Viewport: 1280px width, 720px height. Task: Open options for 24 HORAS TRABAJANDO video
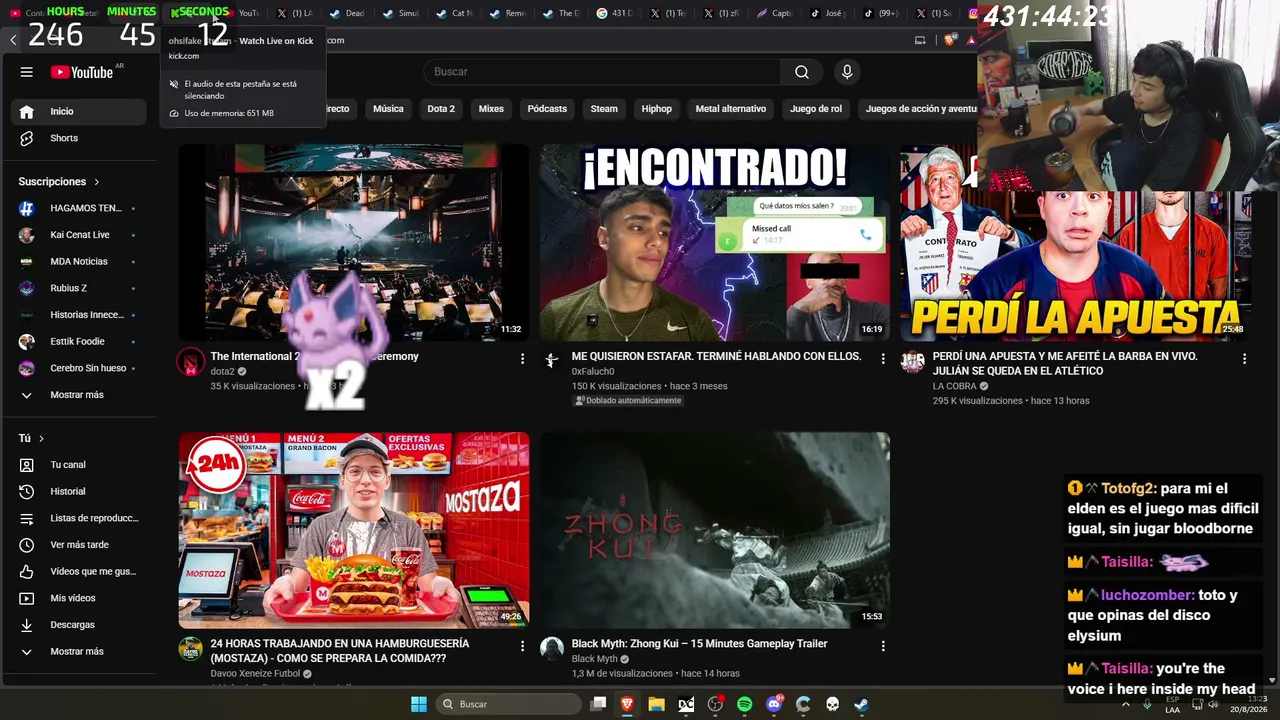[522, 646]
